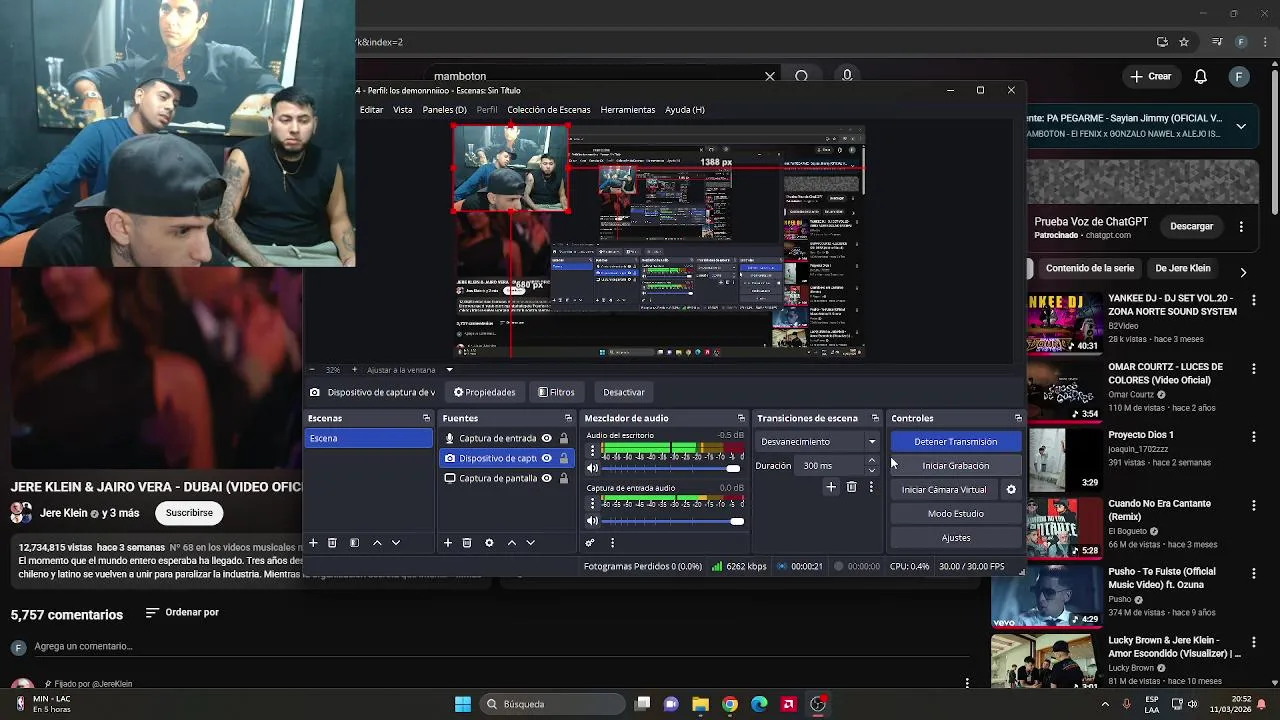Add a transition with the plus icon under Duración
1280x720 pixels.
830,487
